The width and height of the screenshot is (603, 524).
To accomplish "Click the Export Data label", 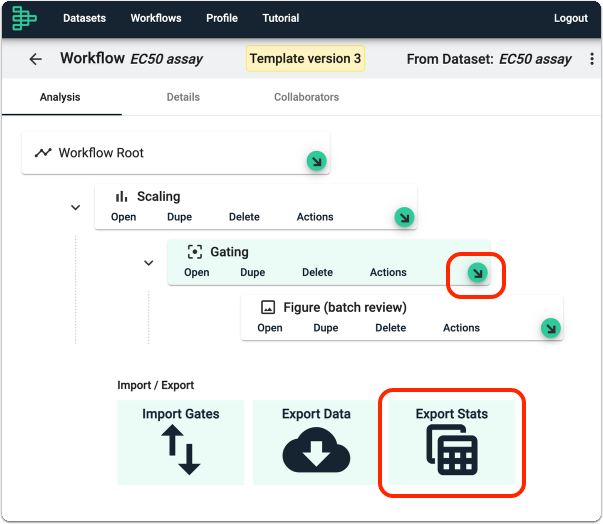I will tap(316, 414).
